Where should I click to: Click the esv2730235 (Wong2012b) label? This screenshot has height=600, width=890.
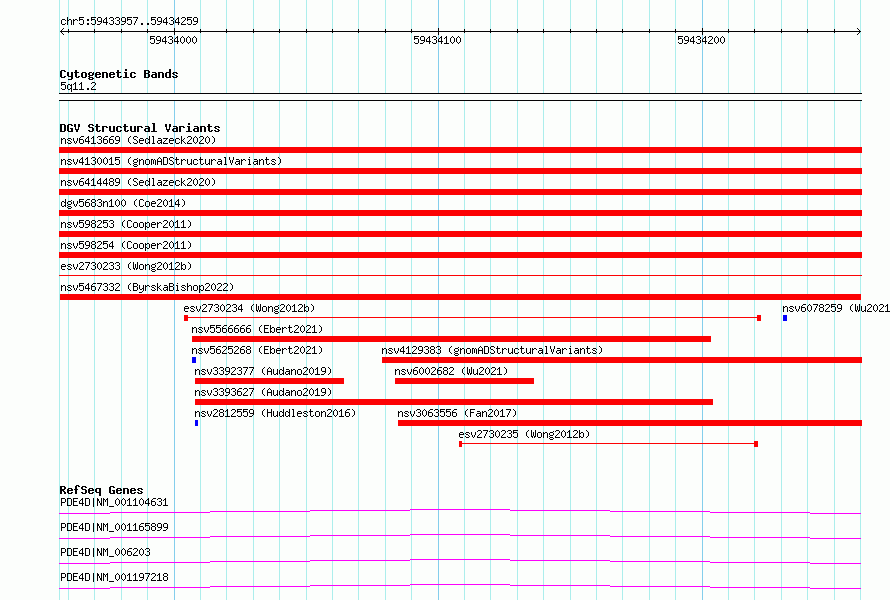coord(524,434)
